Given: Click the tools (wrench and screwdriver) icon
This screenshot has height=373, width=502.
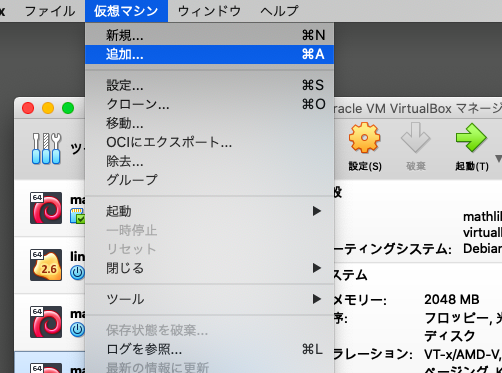Looking at the screenshot, I should pos(46,148).
